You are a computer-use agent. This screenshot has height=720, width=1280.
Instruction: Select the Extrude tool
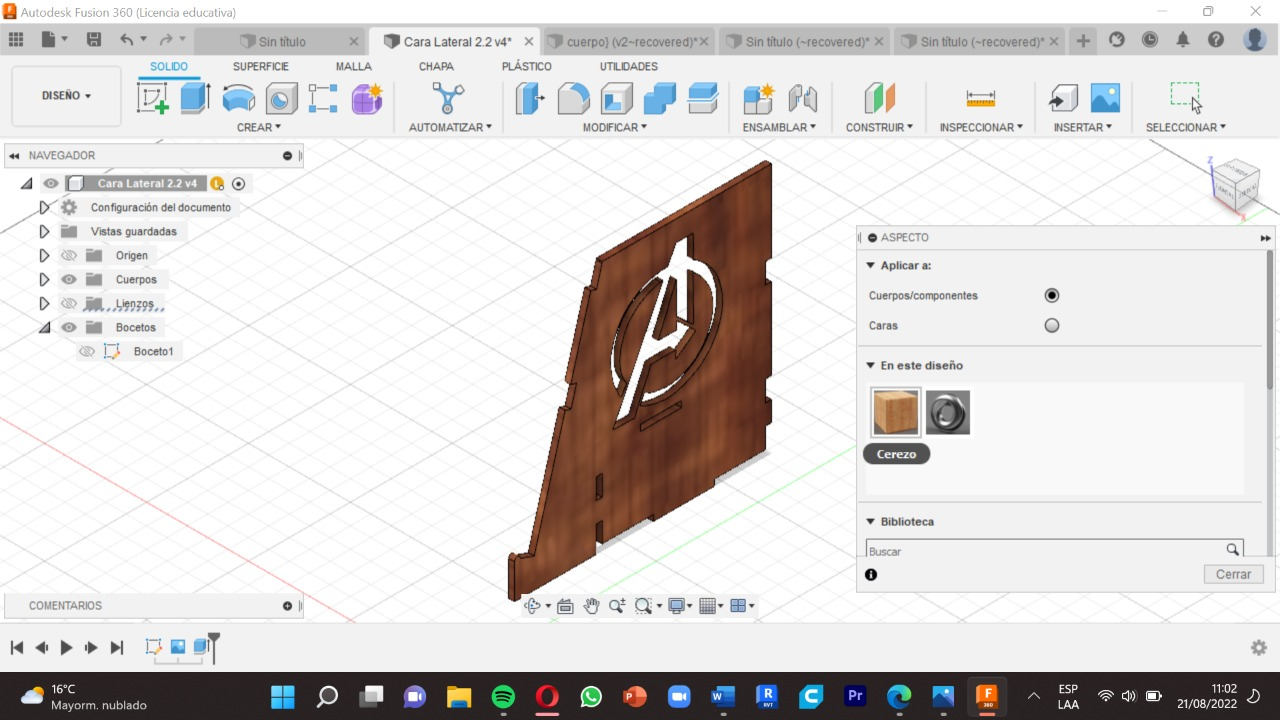click(x=195, y=98)
